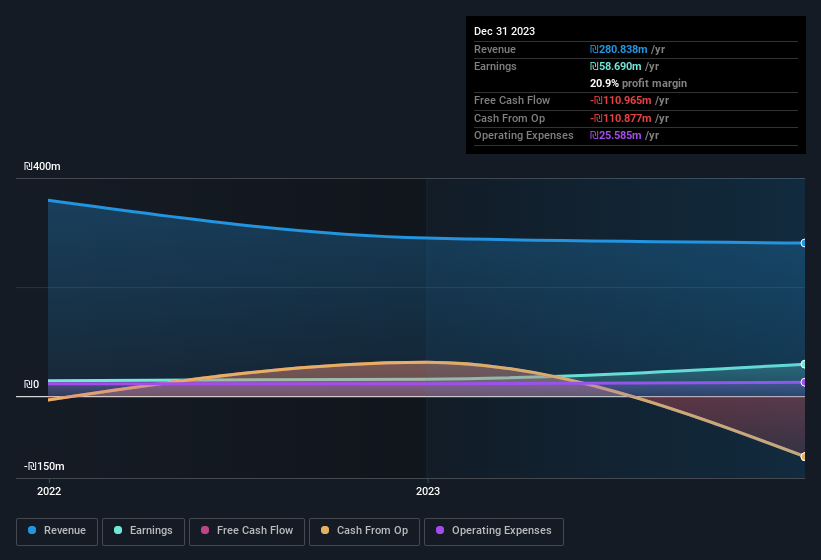Click the ₪400m y-axis label
This screenshot has width=821, height=560.
point(42,166)
